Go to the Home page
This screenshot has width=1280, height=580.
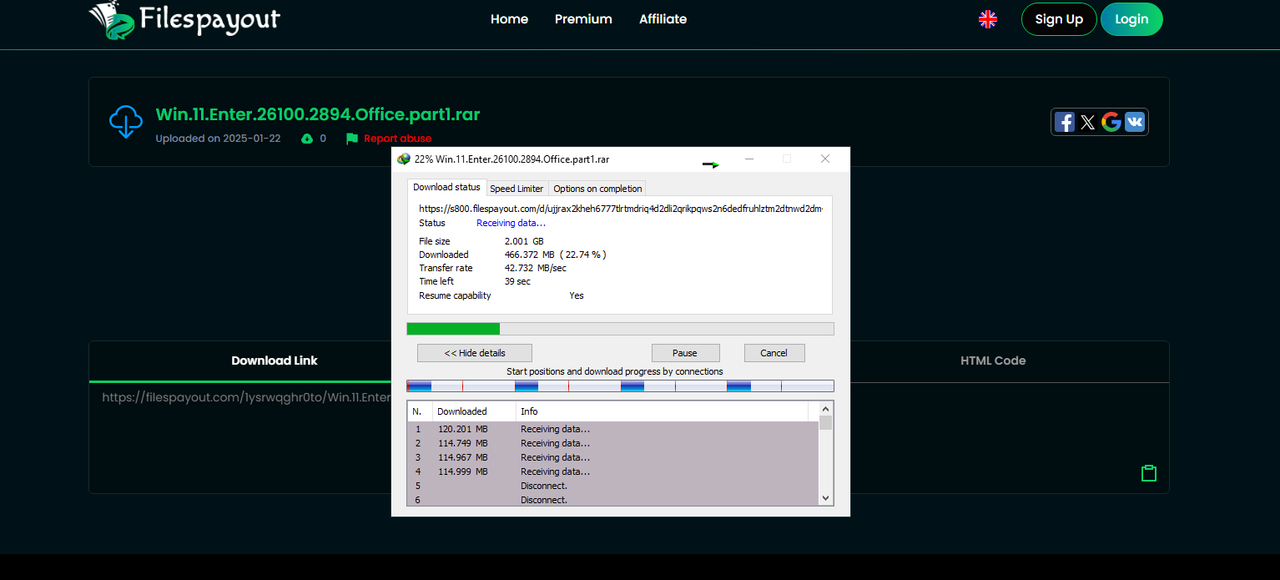point(509,19)
